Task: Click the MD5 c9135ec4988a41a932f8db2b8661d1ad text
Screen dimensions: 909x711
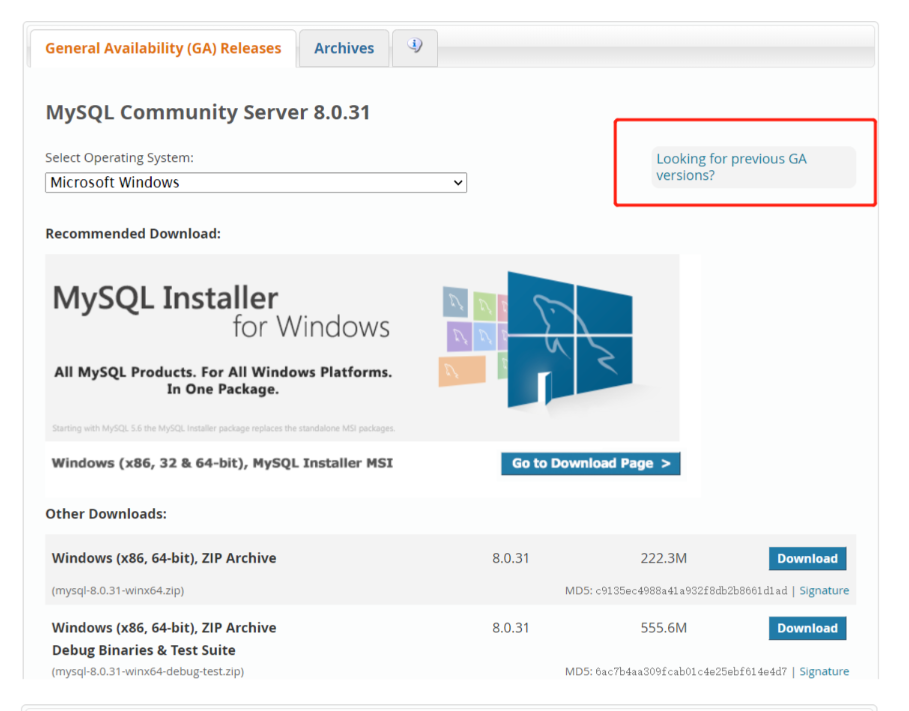Action: click(676, 590)
